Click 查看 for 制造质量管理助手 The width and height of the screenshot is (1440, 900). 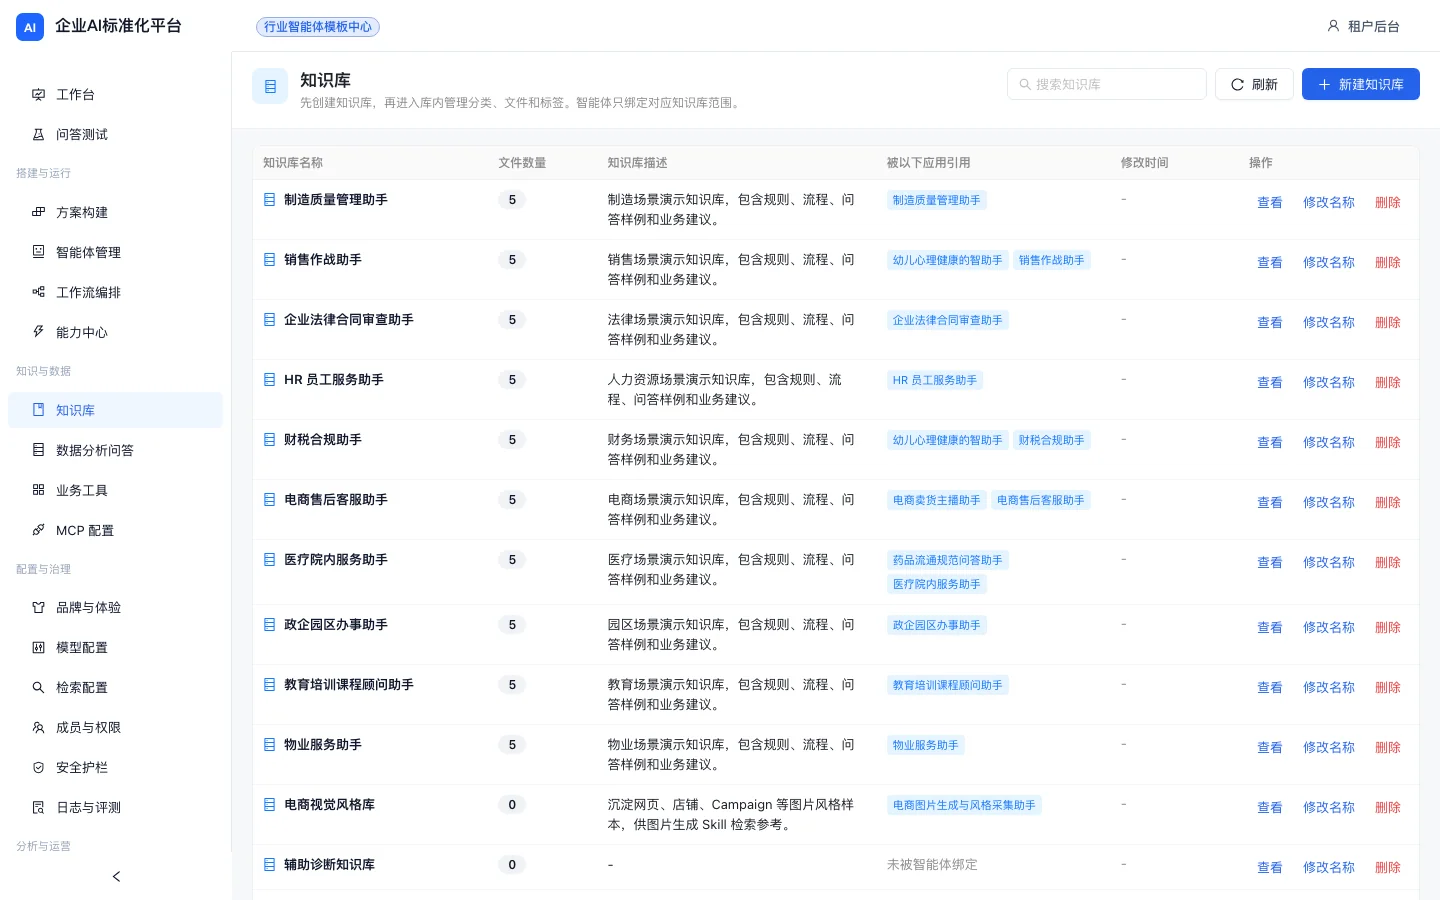(x=1270, y=202)
